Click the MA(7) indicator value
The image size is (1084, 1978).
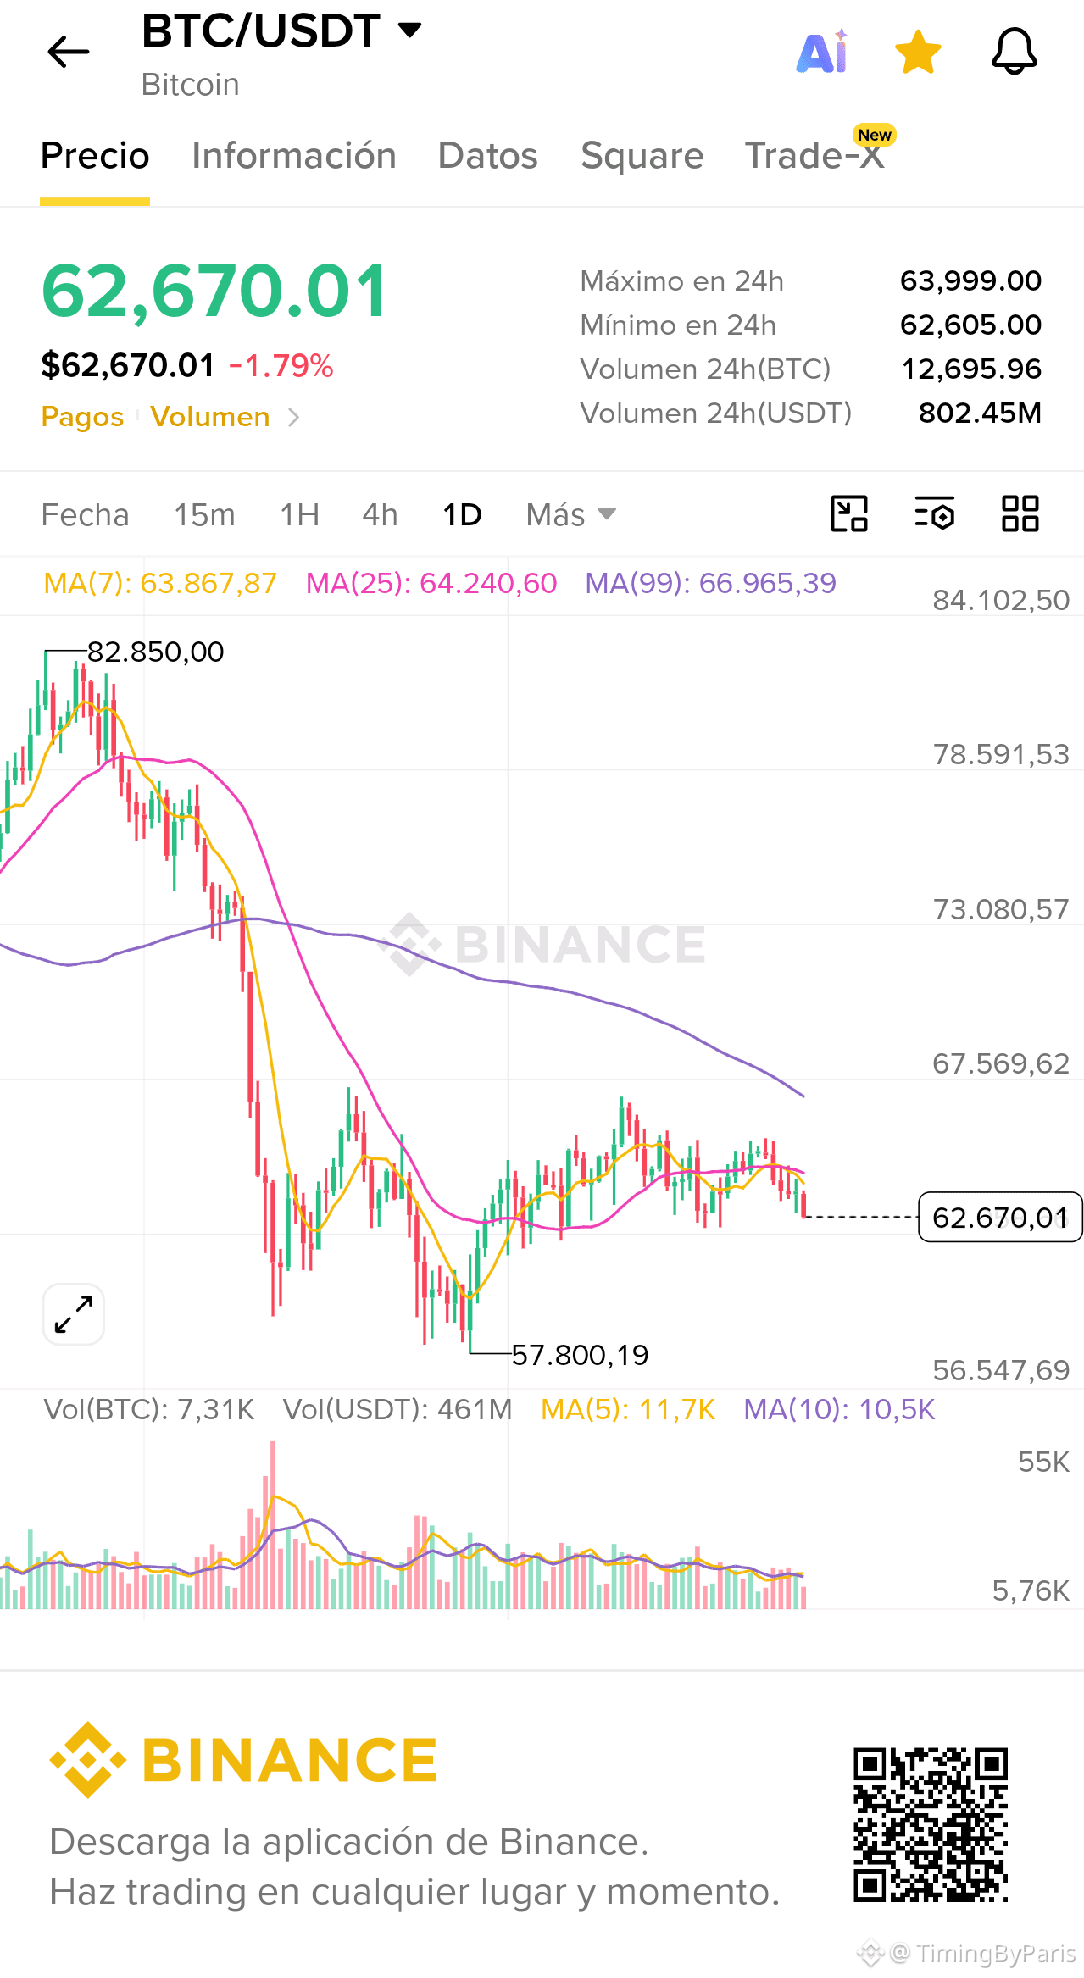click(x=160, y=583)
